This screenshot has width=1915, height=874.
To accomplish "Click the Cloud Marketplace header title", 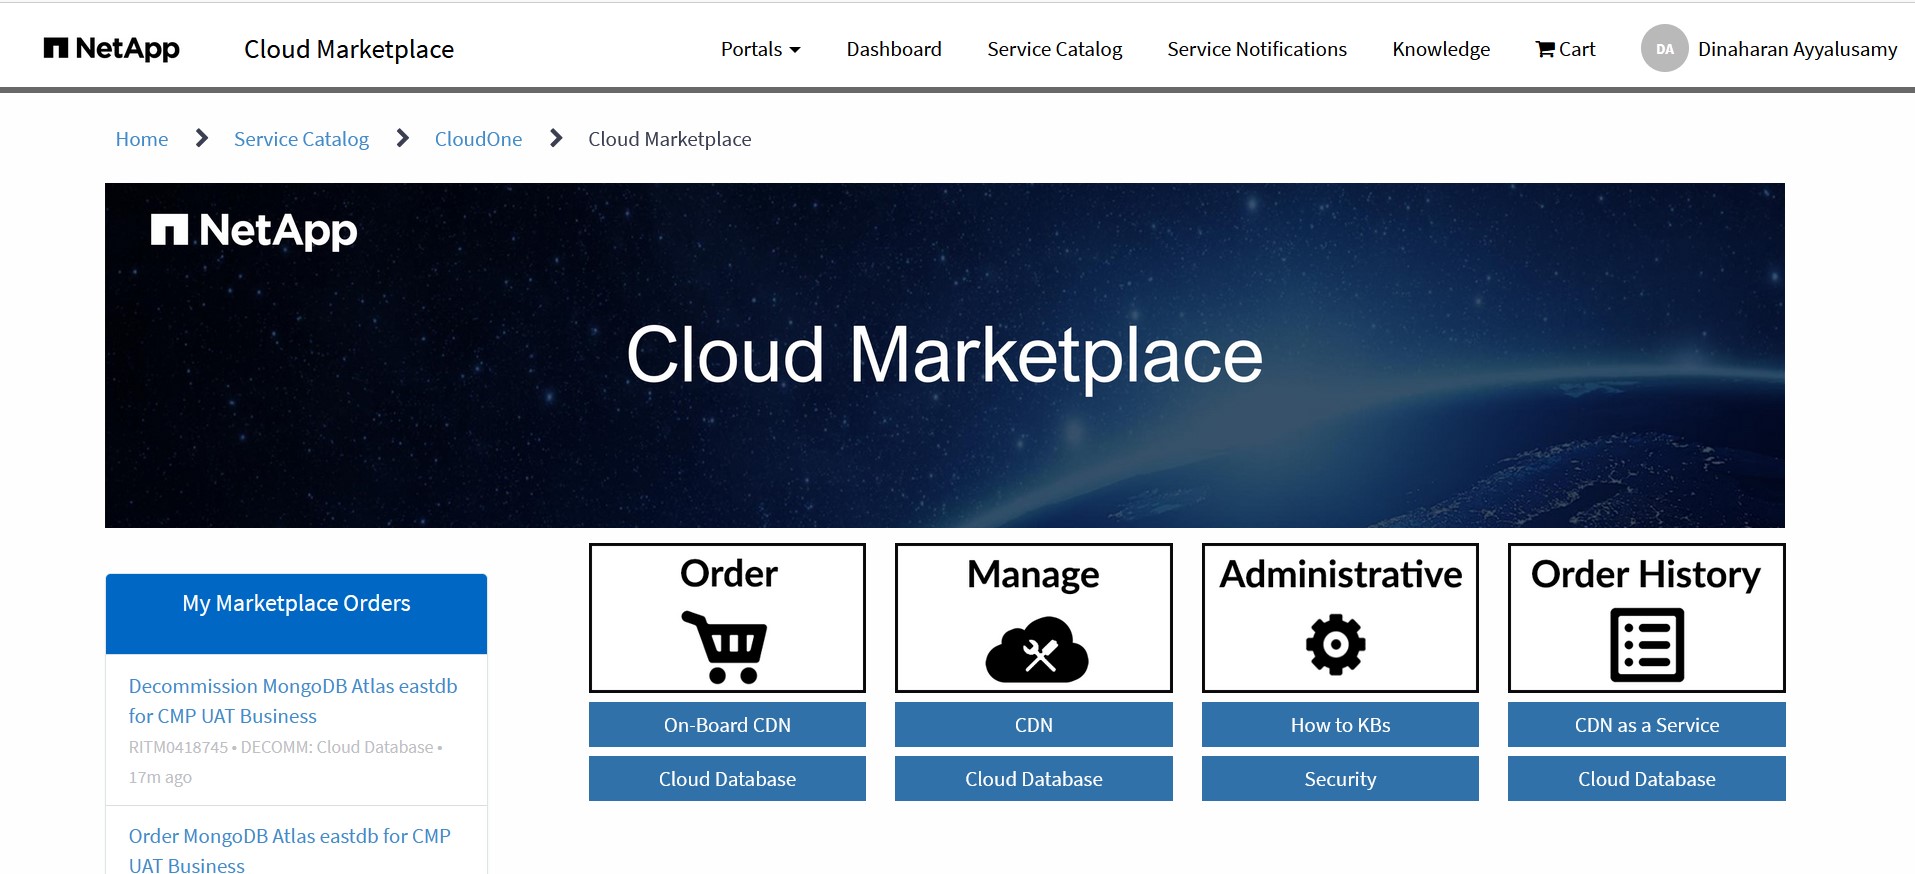I will (x=349, y=49).
